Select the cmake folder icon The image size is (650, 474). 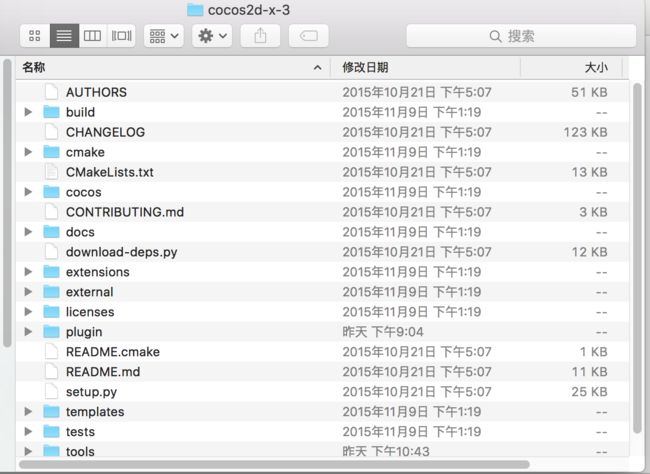coord(51,152)
